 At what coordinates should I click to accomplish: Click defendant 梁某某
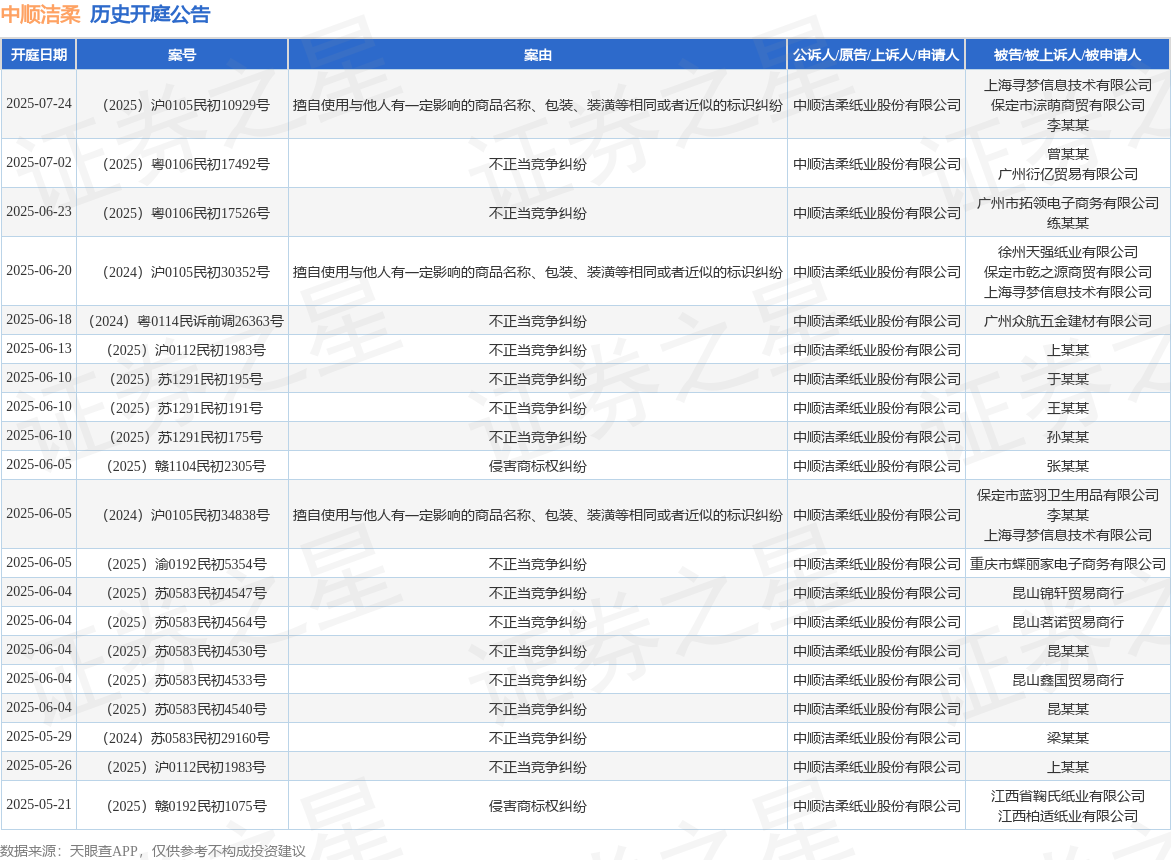click(1067, 739)
